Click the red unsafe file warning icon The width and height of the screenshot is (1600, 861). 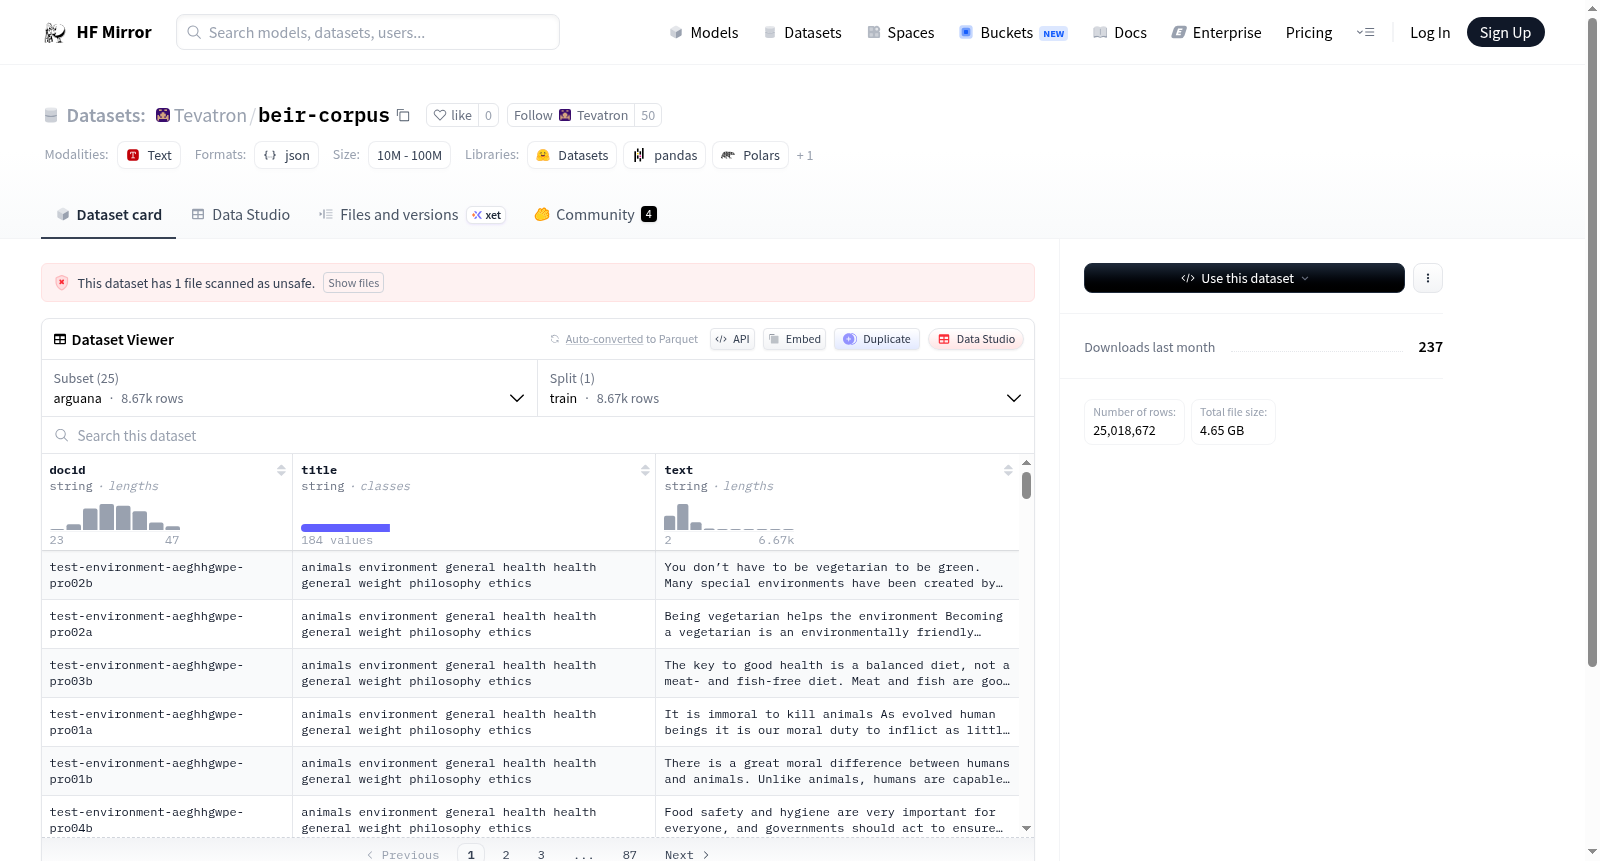pyautogui.click(x=62, y=283)
